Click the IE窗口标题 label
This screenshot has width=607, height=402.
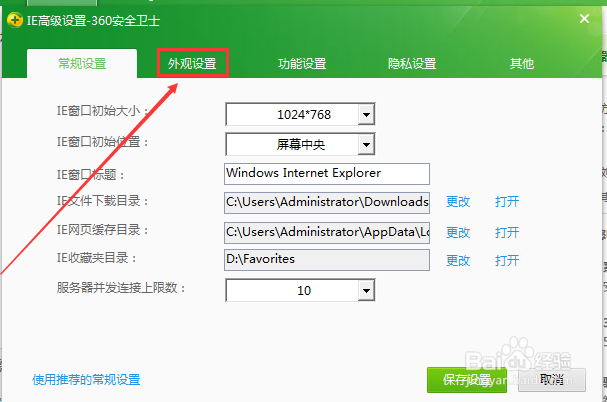pyautogui.click(x=91, y=175)
